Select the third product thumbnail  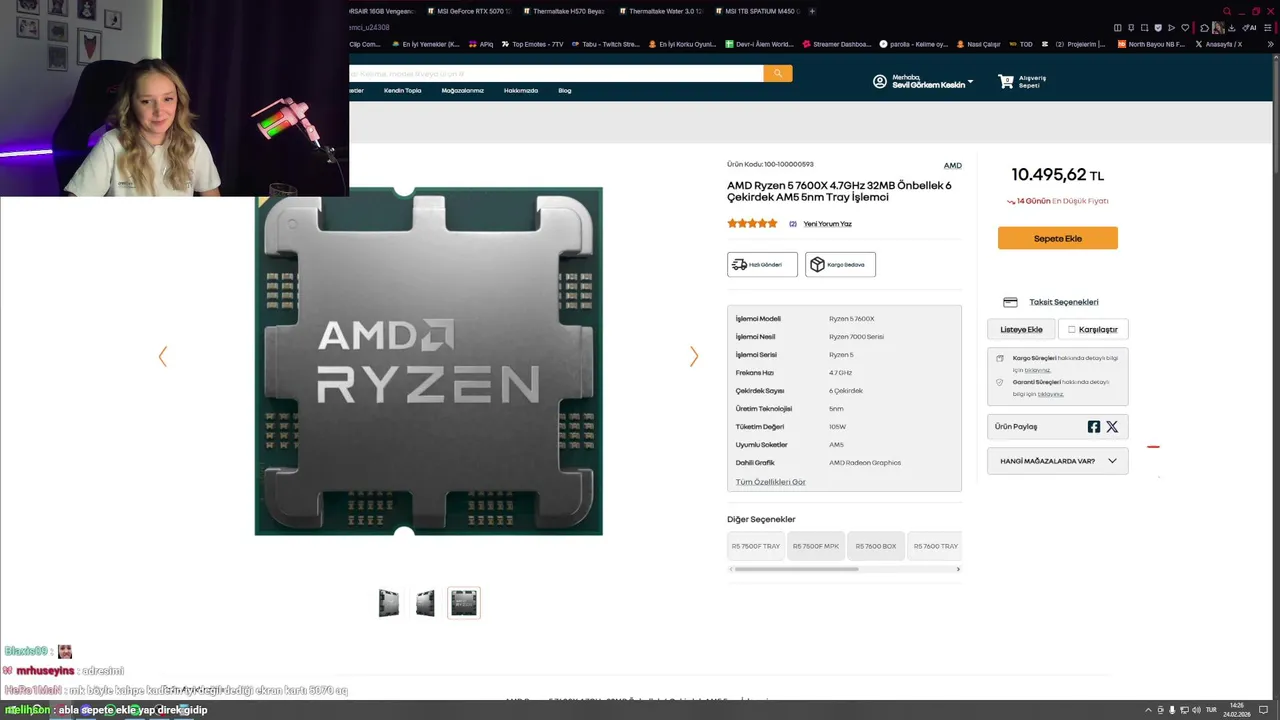point(464,602)
